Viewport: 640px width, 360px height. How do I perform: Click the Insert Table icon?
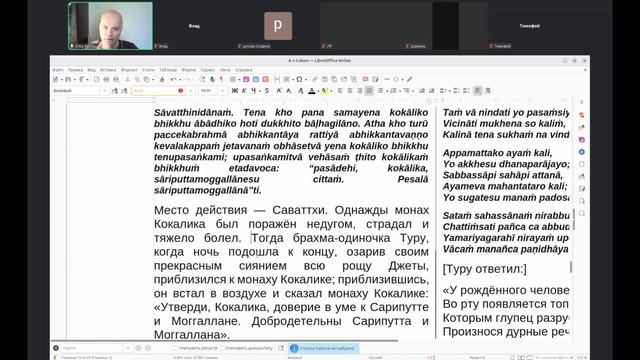(233, 80)
